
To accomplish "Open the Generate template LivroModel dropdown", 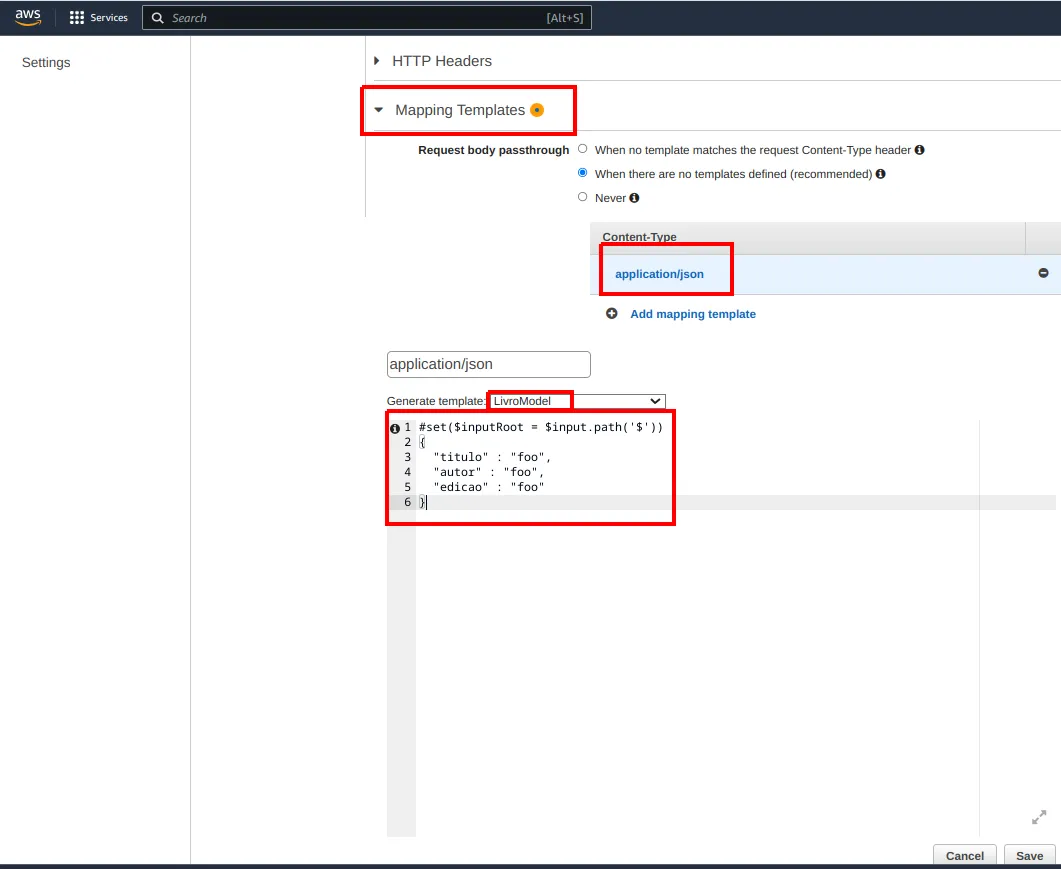I will (x=577, y=401).
